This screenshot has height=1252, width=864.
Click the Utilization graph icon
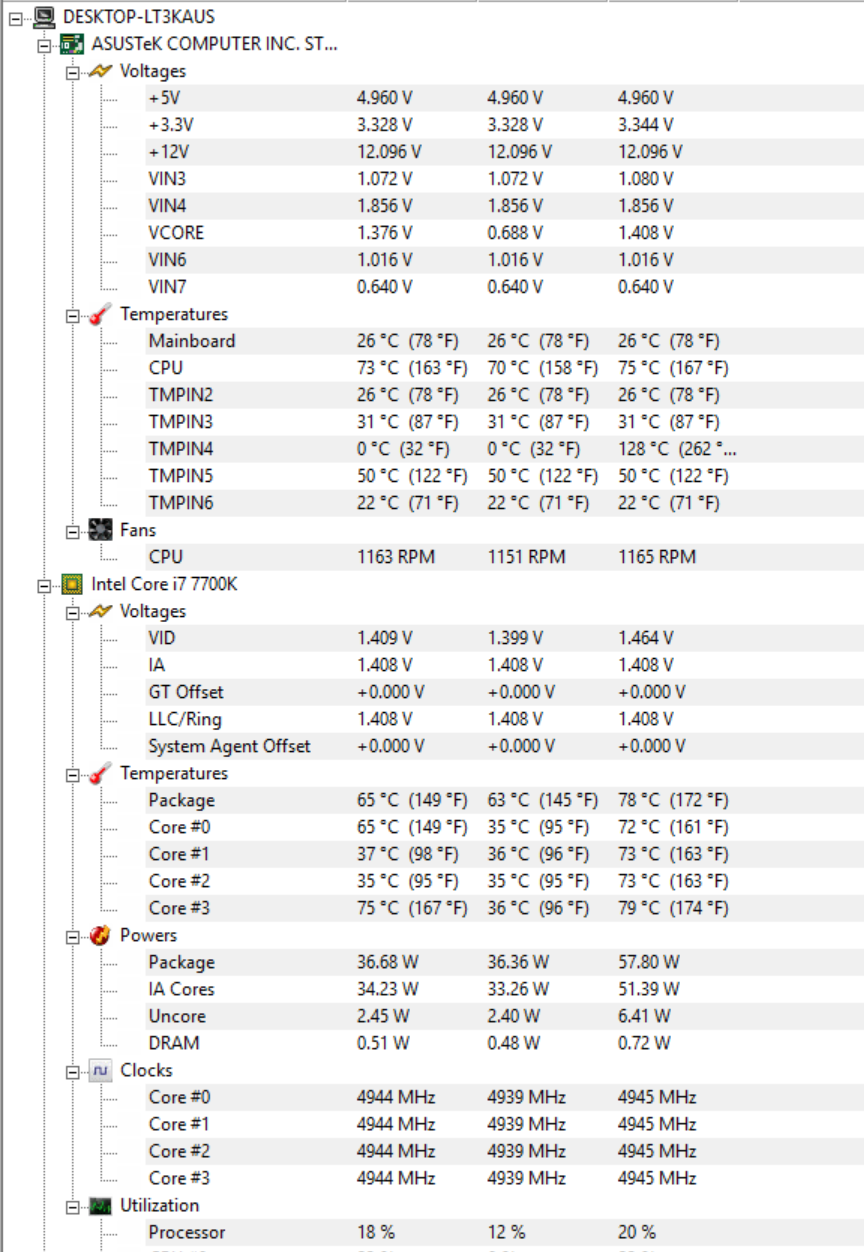coord(100,1205)
